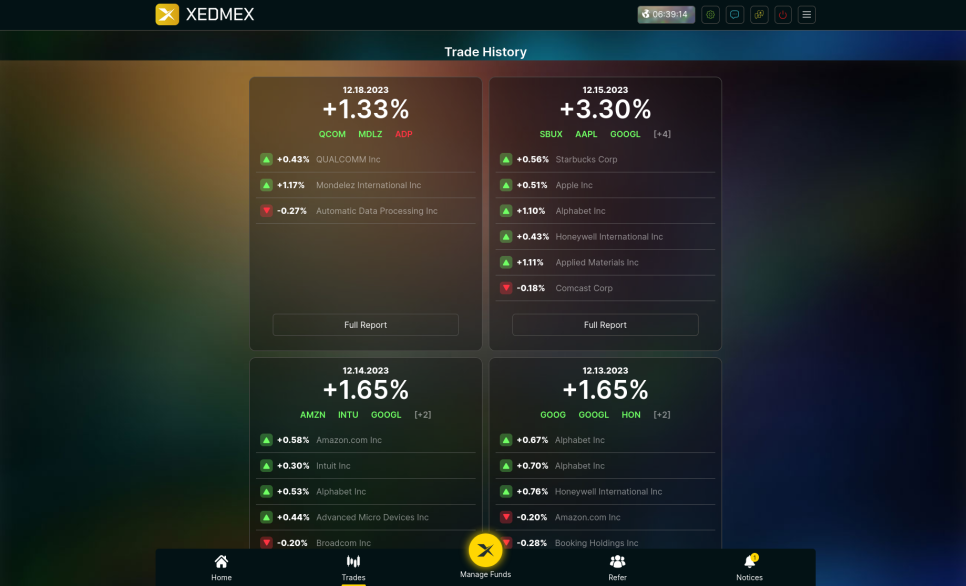Select Automatic Data Processing Inc row

[365, 211]
